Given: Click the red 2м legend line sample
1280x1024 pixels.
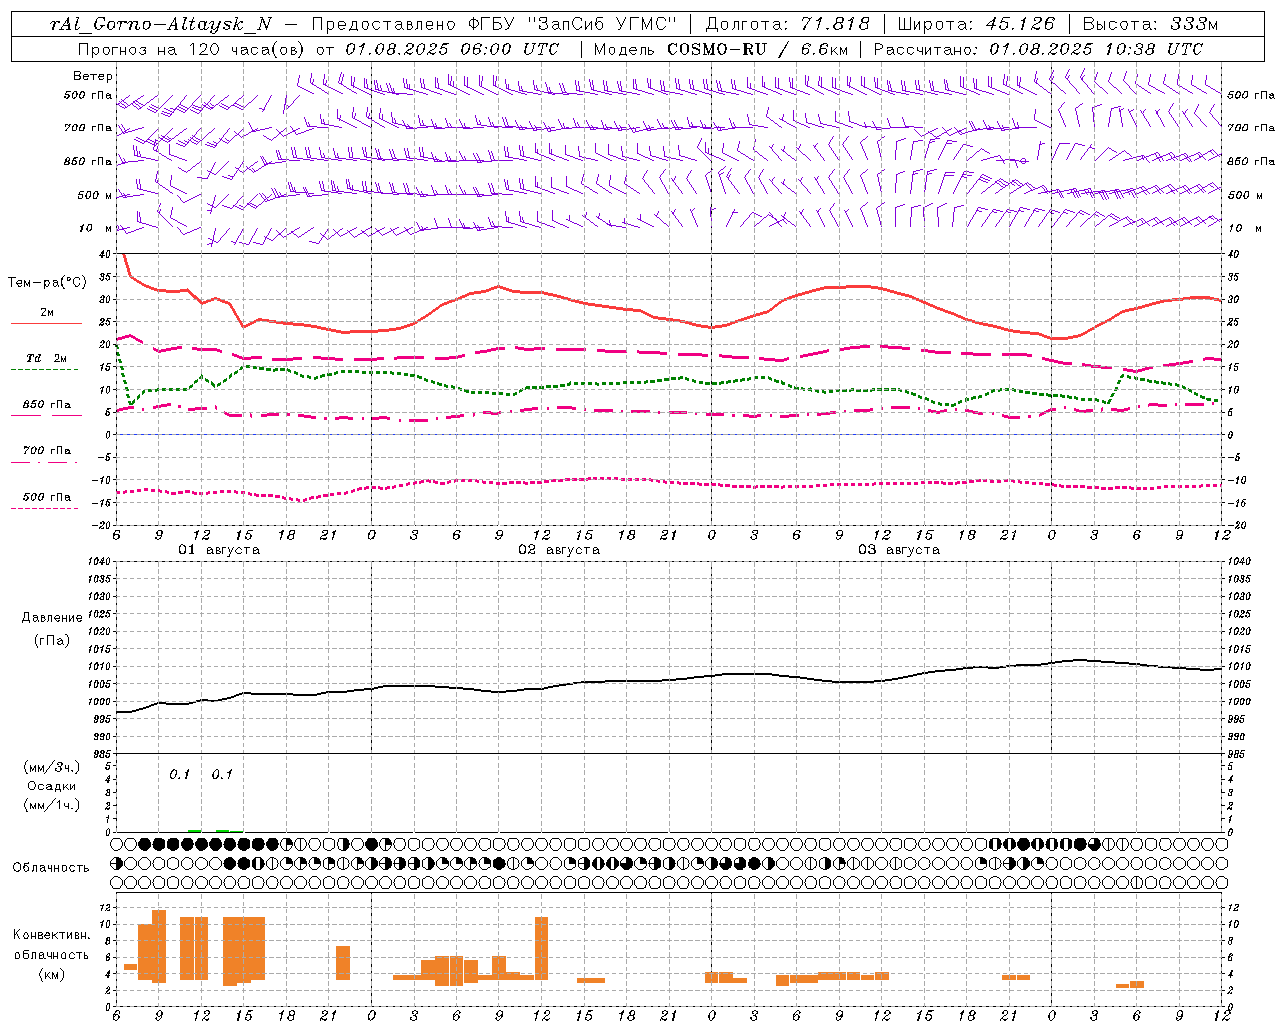Looking at the screenshot, I should pos(46,323).
